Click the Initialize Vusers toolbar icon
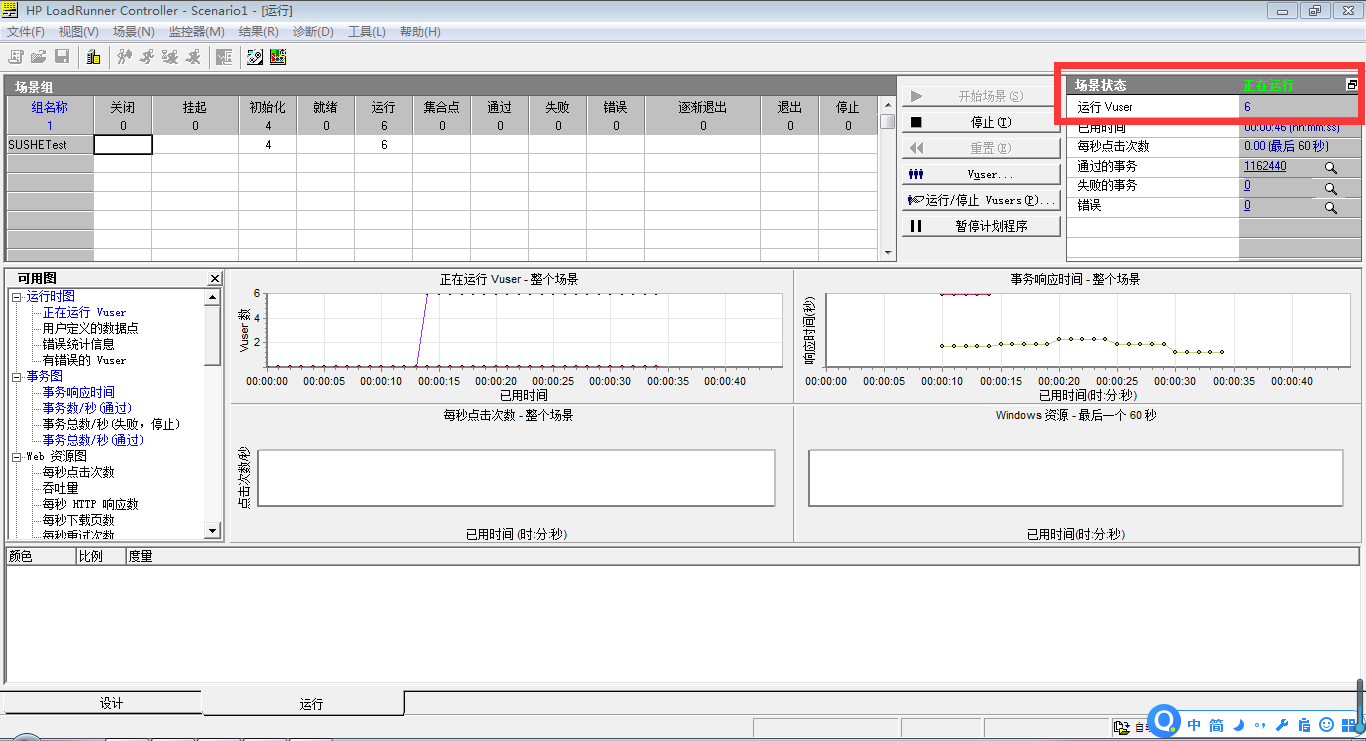Image resolution: width=1366 pixels, height=741 pixels. (124, 57)
